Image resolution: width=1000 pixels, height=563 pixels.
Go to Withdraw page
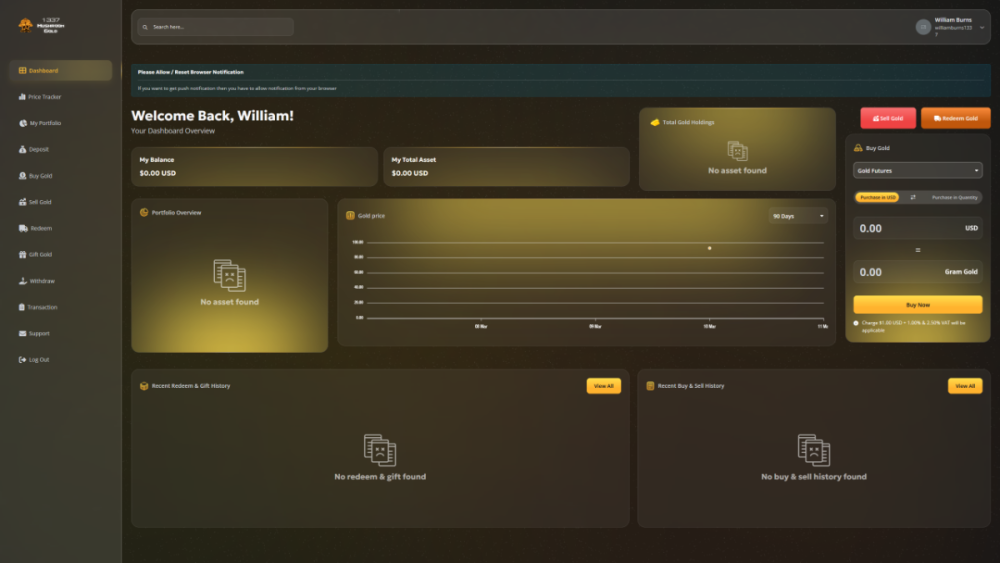pyautogui.click(x=37, y=281)
